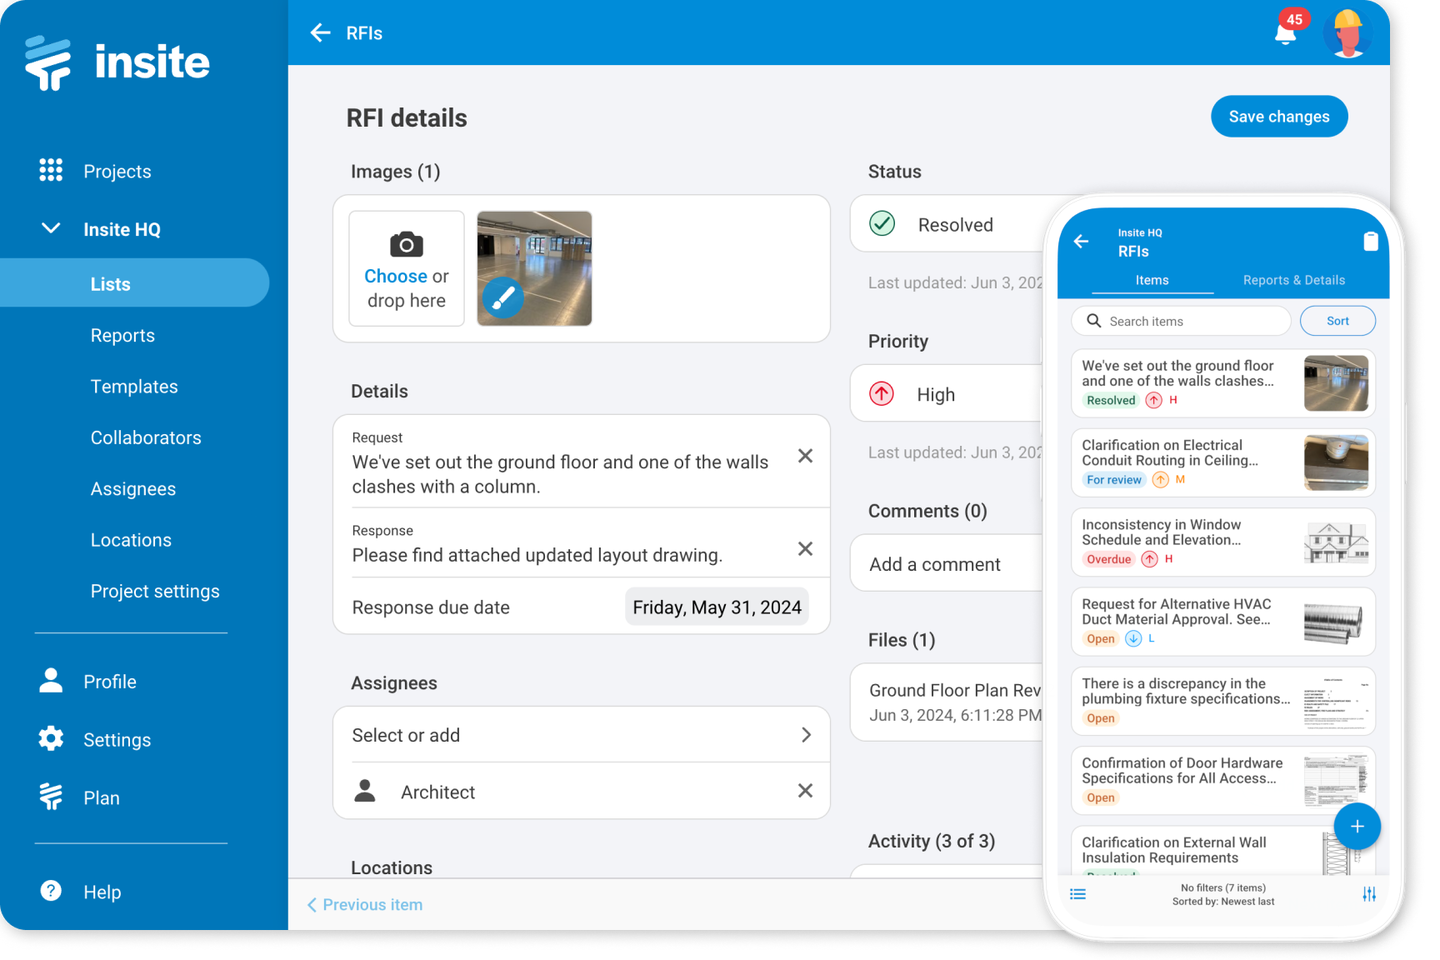Click the hard hat user avatar
The image size is (1440, 960).
pos(1347,32)
